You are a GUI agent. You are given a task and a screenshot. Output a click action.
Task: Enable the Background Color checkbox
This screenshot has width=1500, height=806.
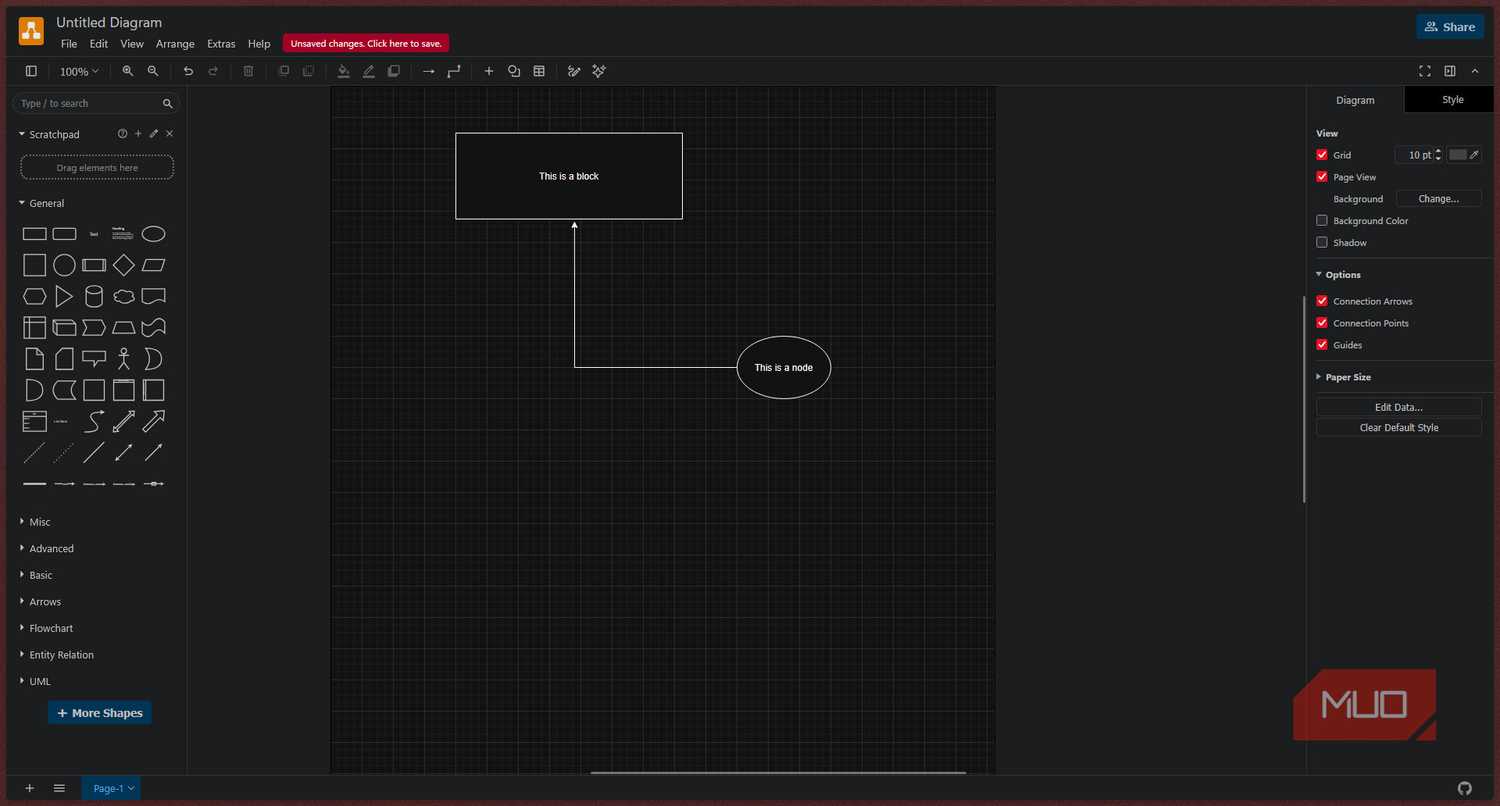pos(1322,221)
